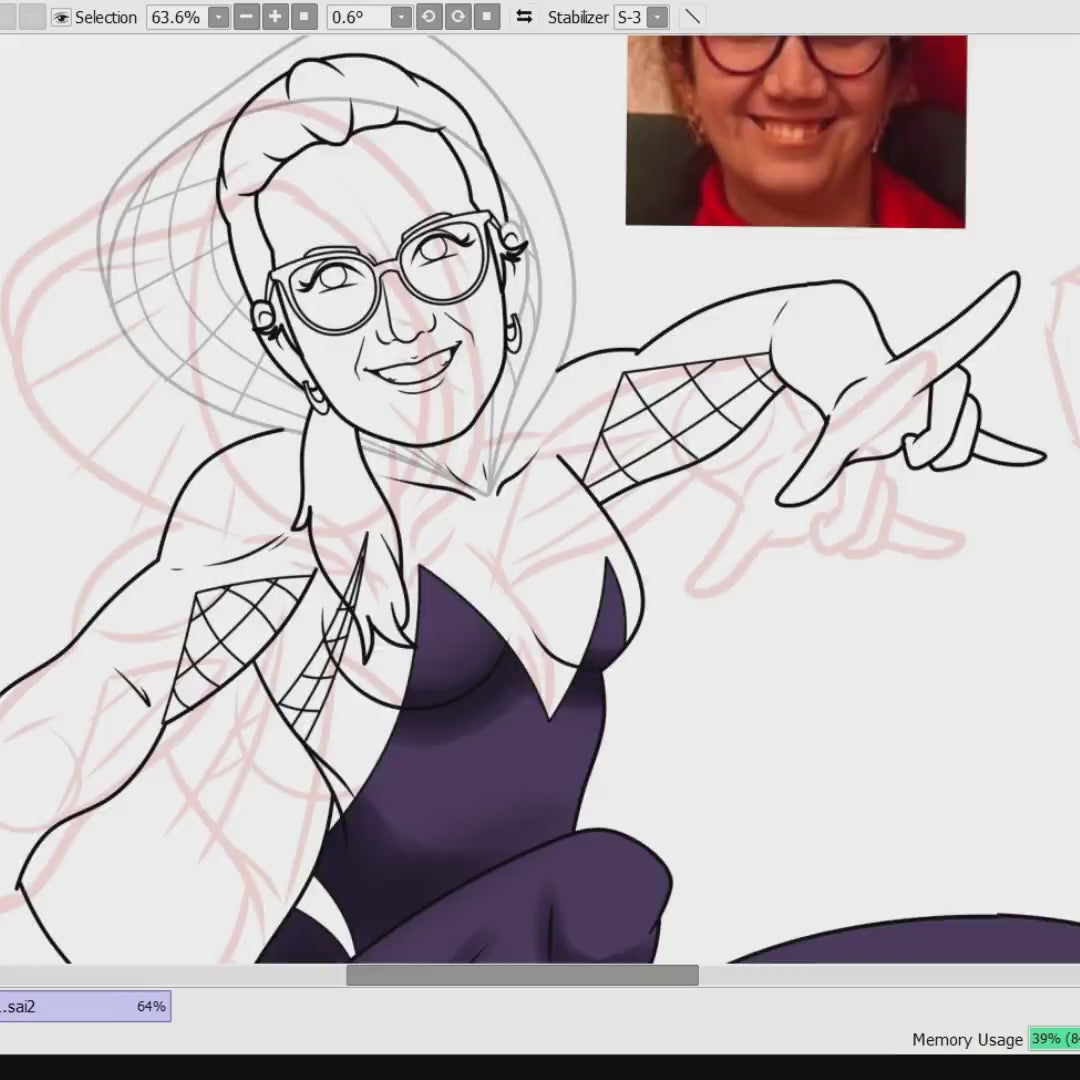Flip the canvas view horizontally
The image size is (1080, 1080).
(x=524, y=17)
